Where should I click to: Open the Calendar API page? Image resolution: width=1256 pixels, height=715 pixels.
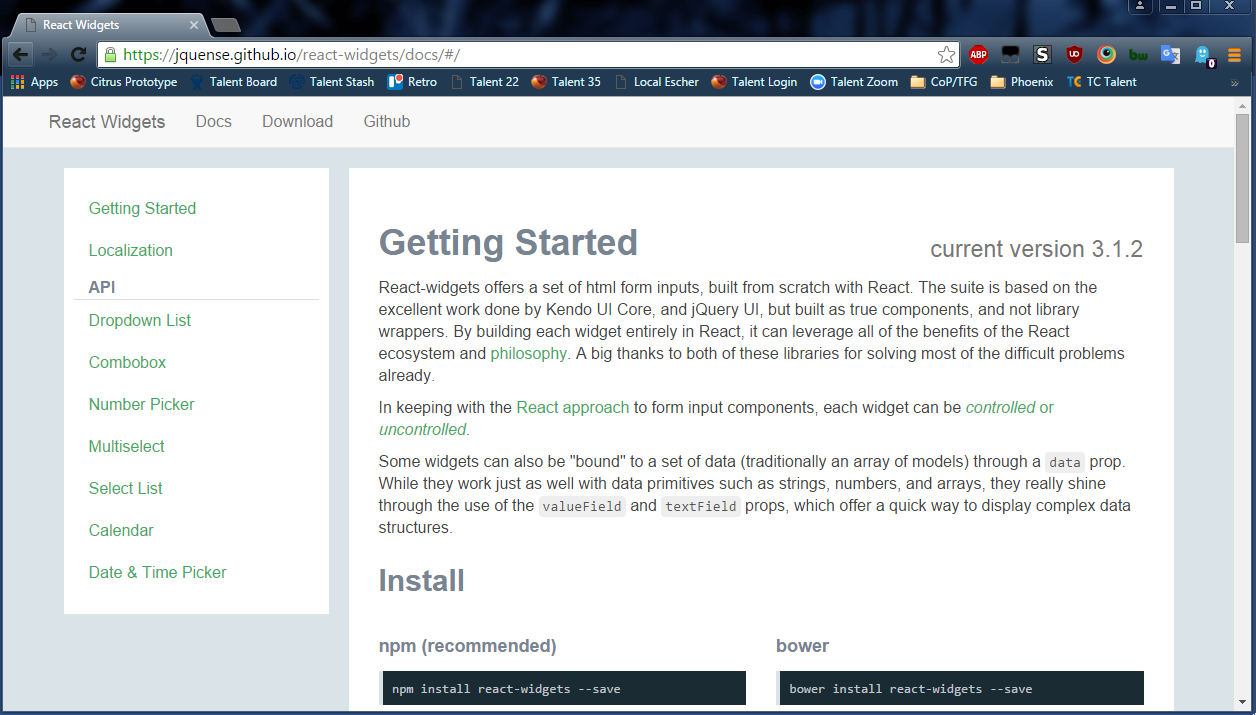121,530
